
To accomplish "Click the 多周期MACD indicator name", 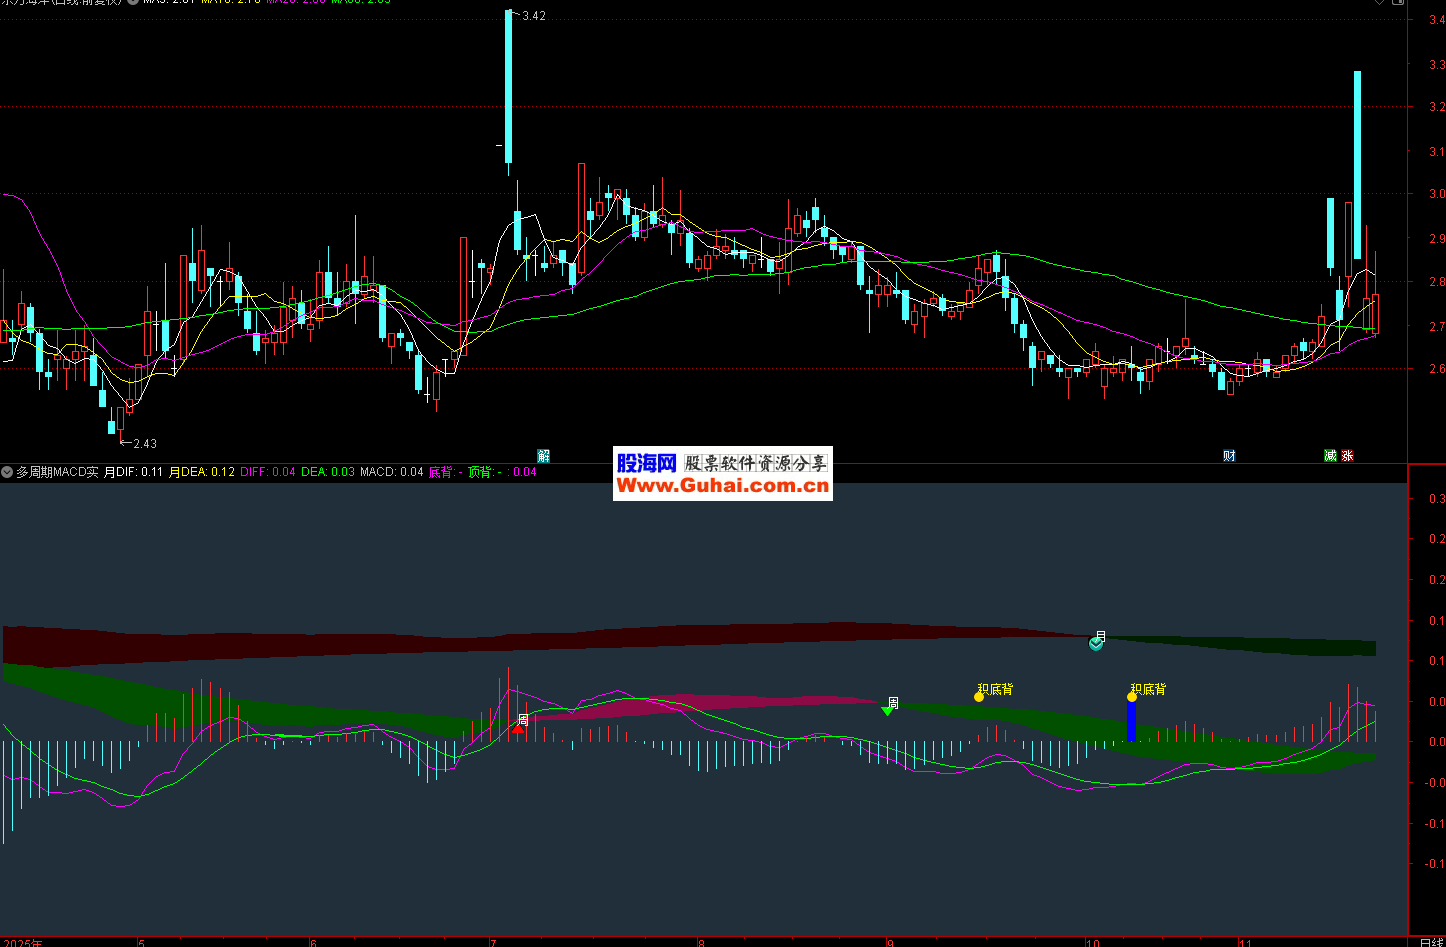I will pos(57,472).
